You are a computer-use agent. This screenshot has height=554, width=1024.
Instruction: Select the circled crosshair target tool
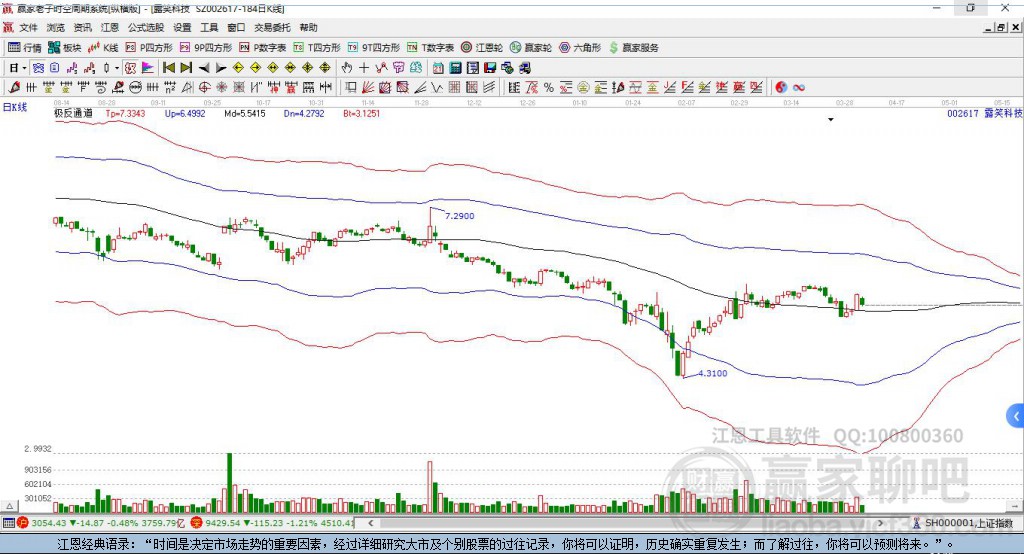(204, 88)
